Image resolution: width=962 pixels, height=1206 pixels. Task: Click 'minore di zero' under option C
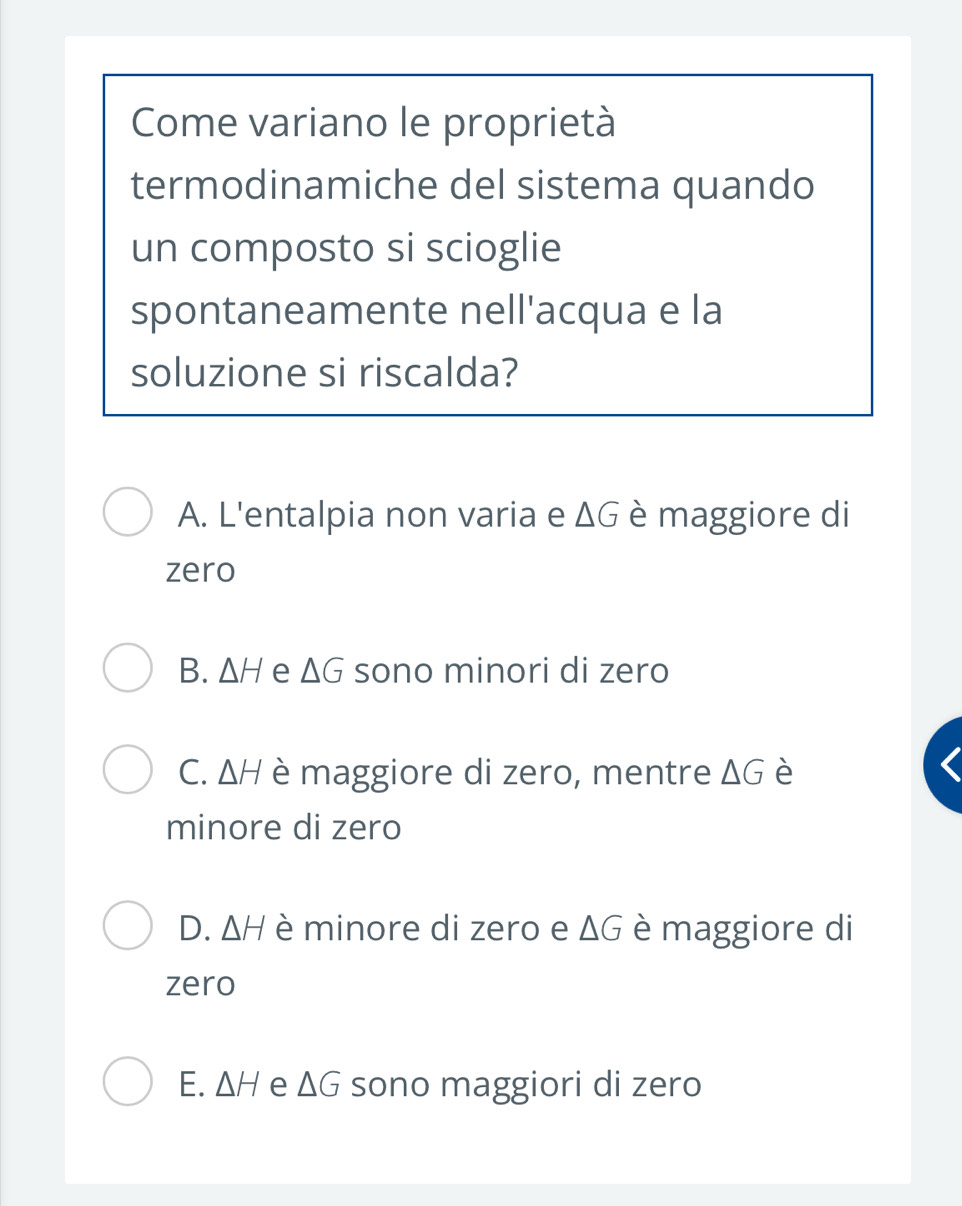coord(284,827)
